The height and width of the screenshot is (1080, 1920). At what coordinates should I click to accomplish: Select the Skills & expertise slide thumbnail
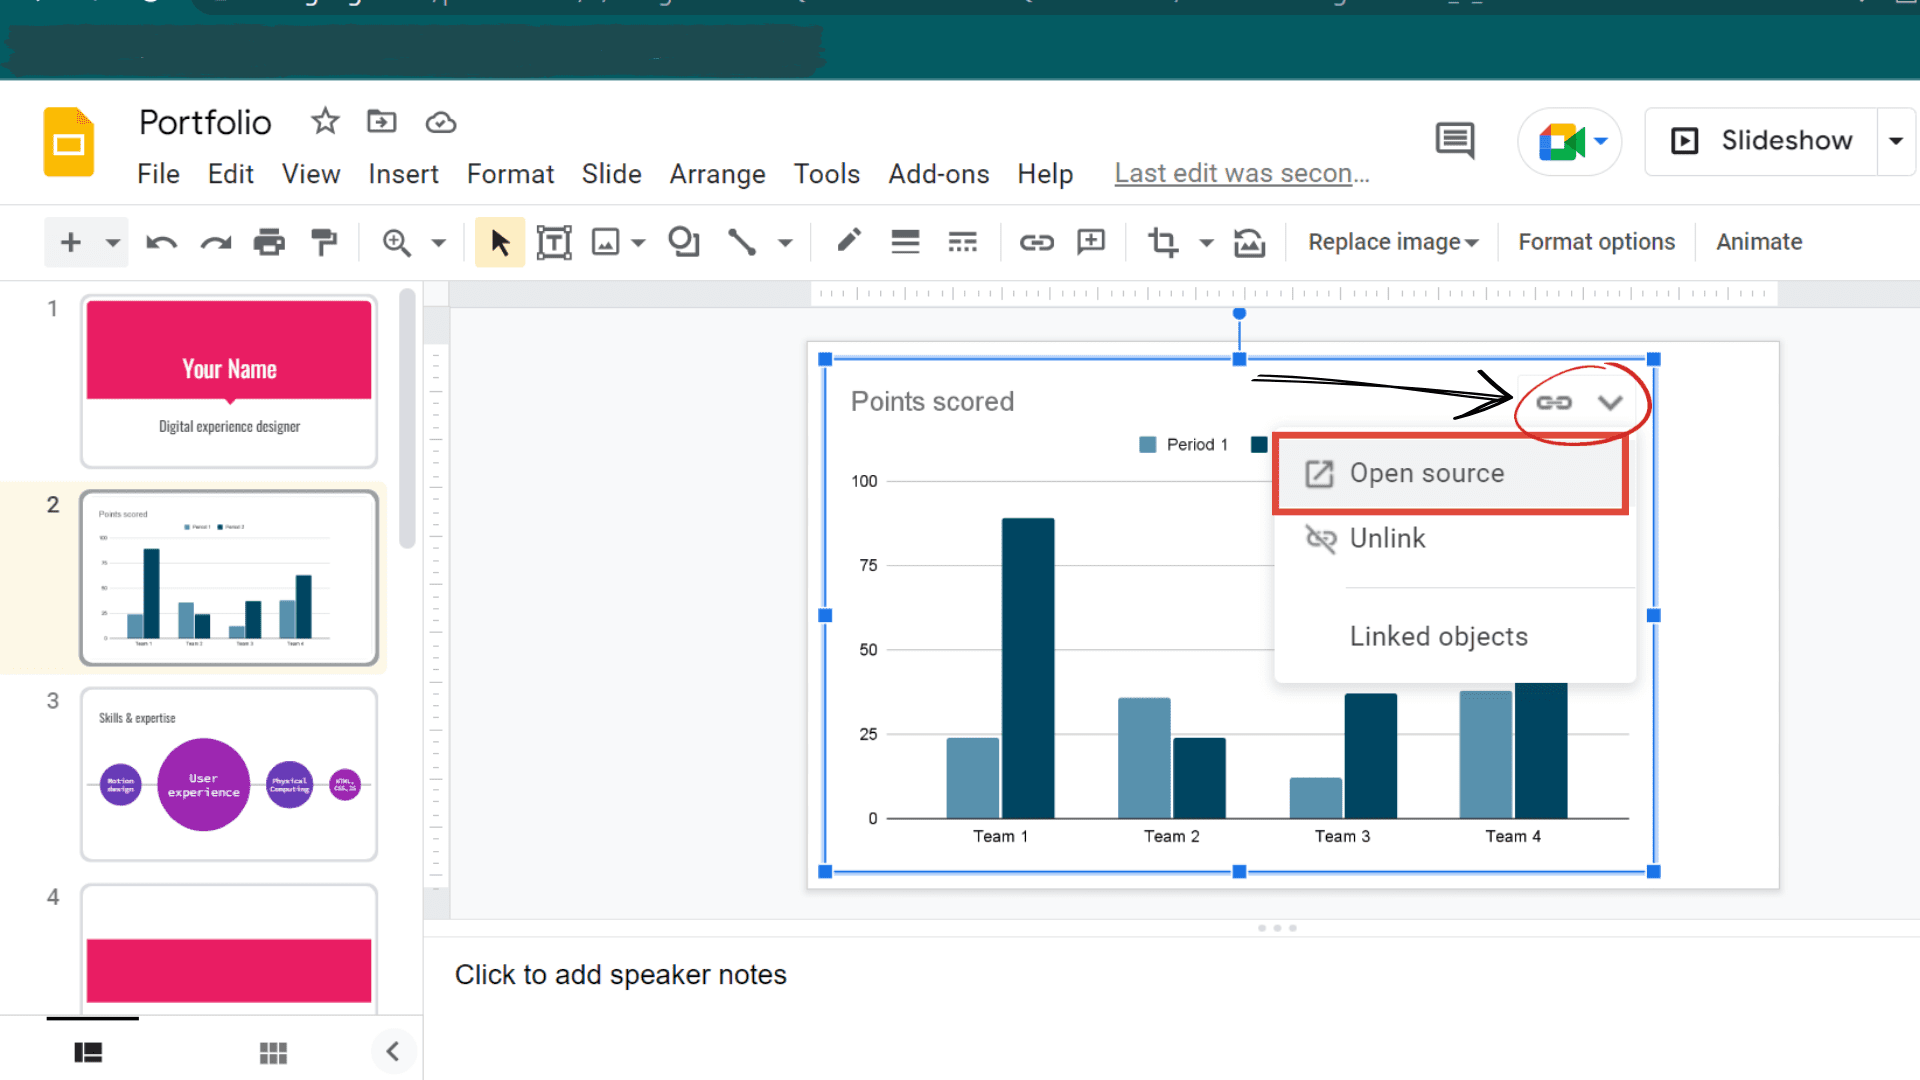tap(229, 774)
